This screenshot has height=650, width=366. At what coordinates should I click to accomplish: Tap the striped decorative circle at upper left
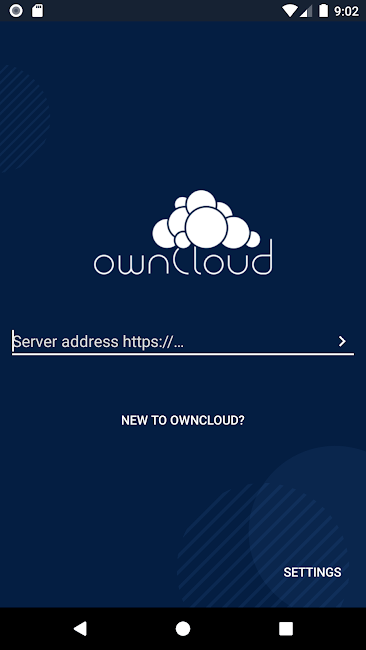point(21,119)
